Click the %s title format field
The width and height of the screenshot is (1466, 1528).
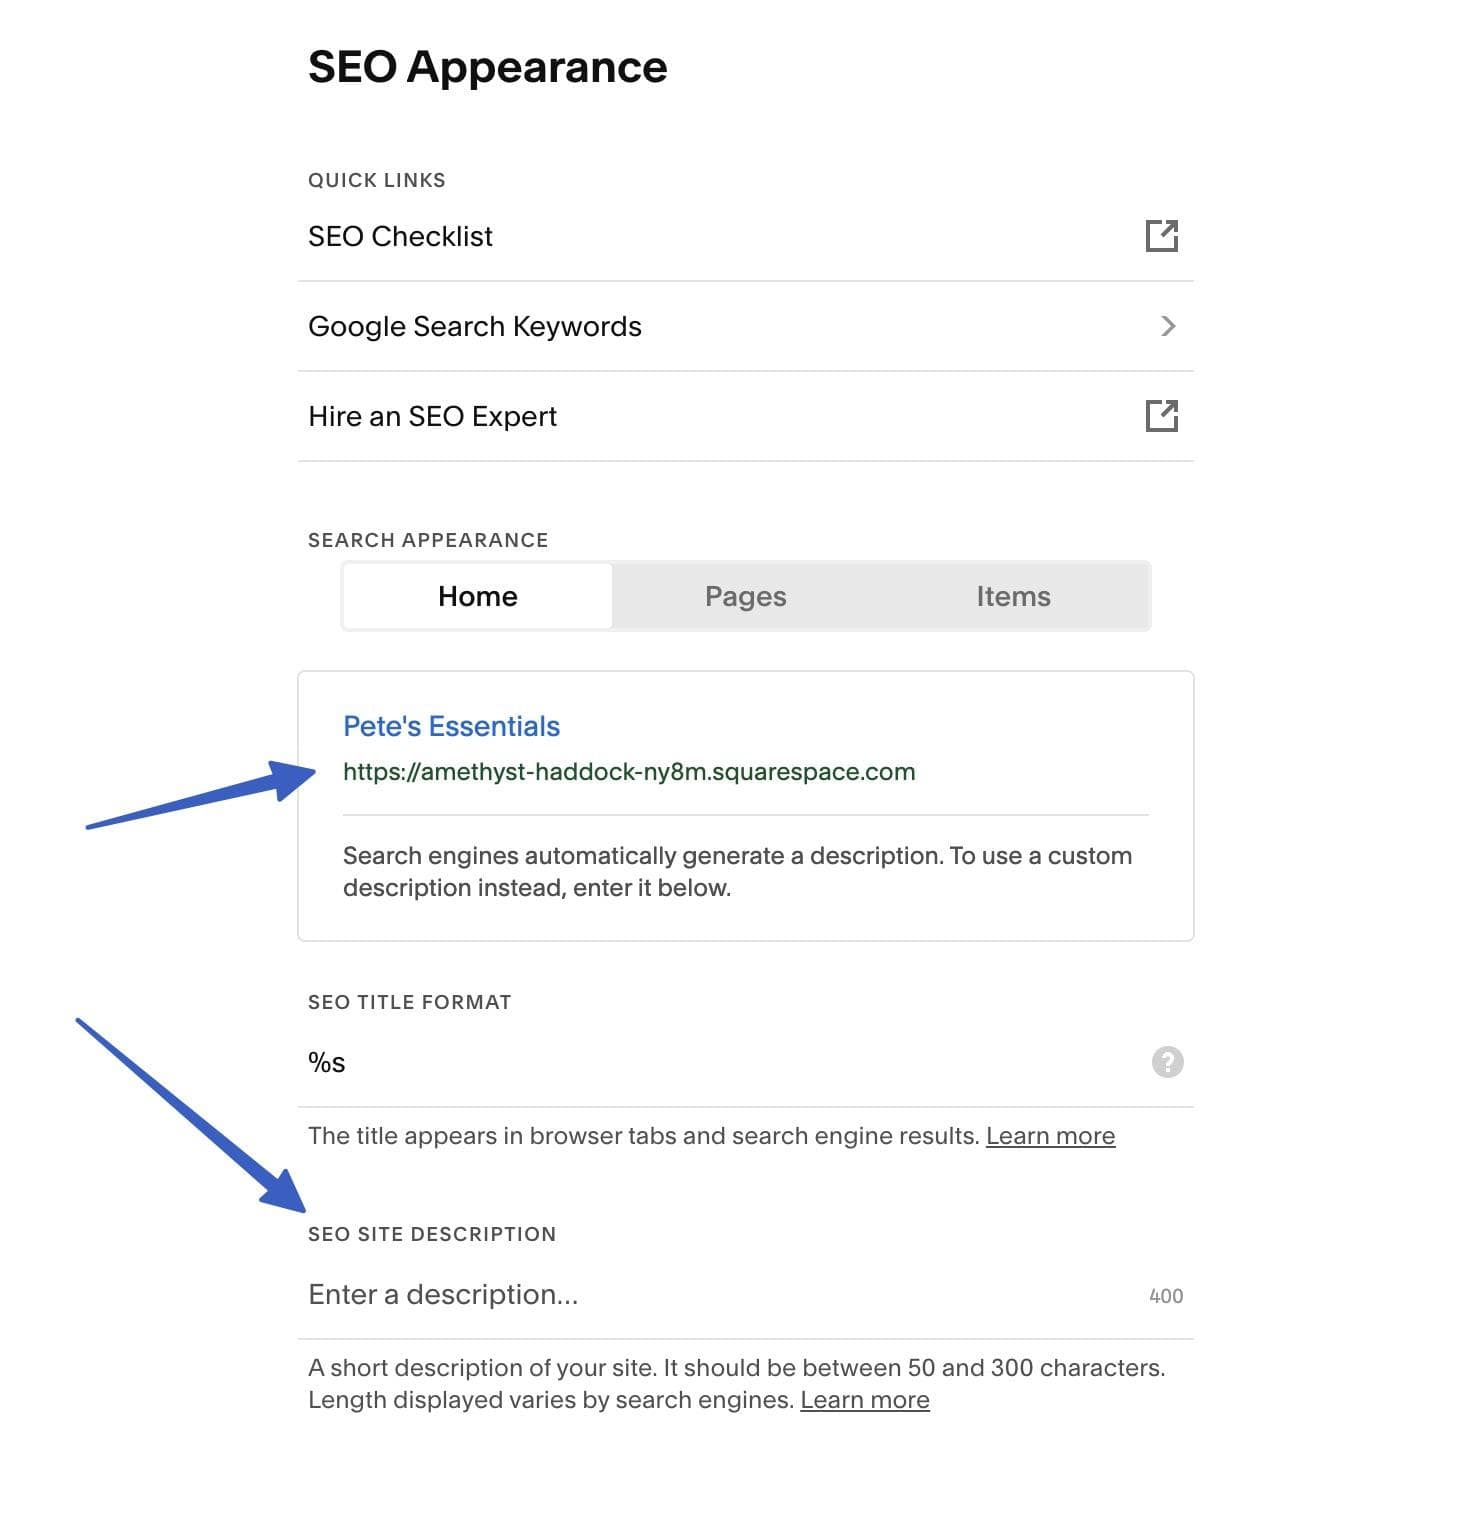pyautogui.click(x=325, y=1062)
